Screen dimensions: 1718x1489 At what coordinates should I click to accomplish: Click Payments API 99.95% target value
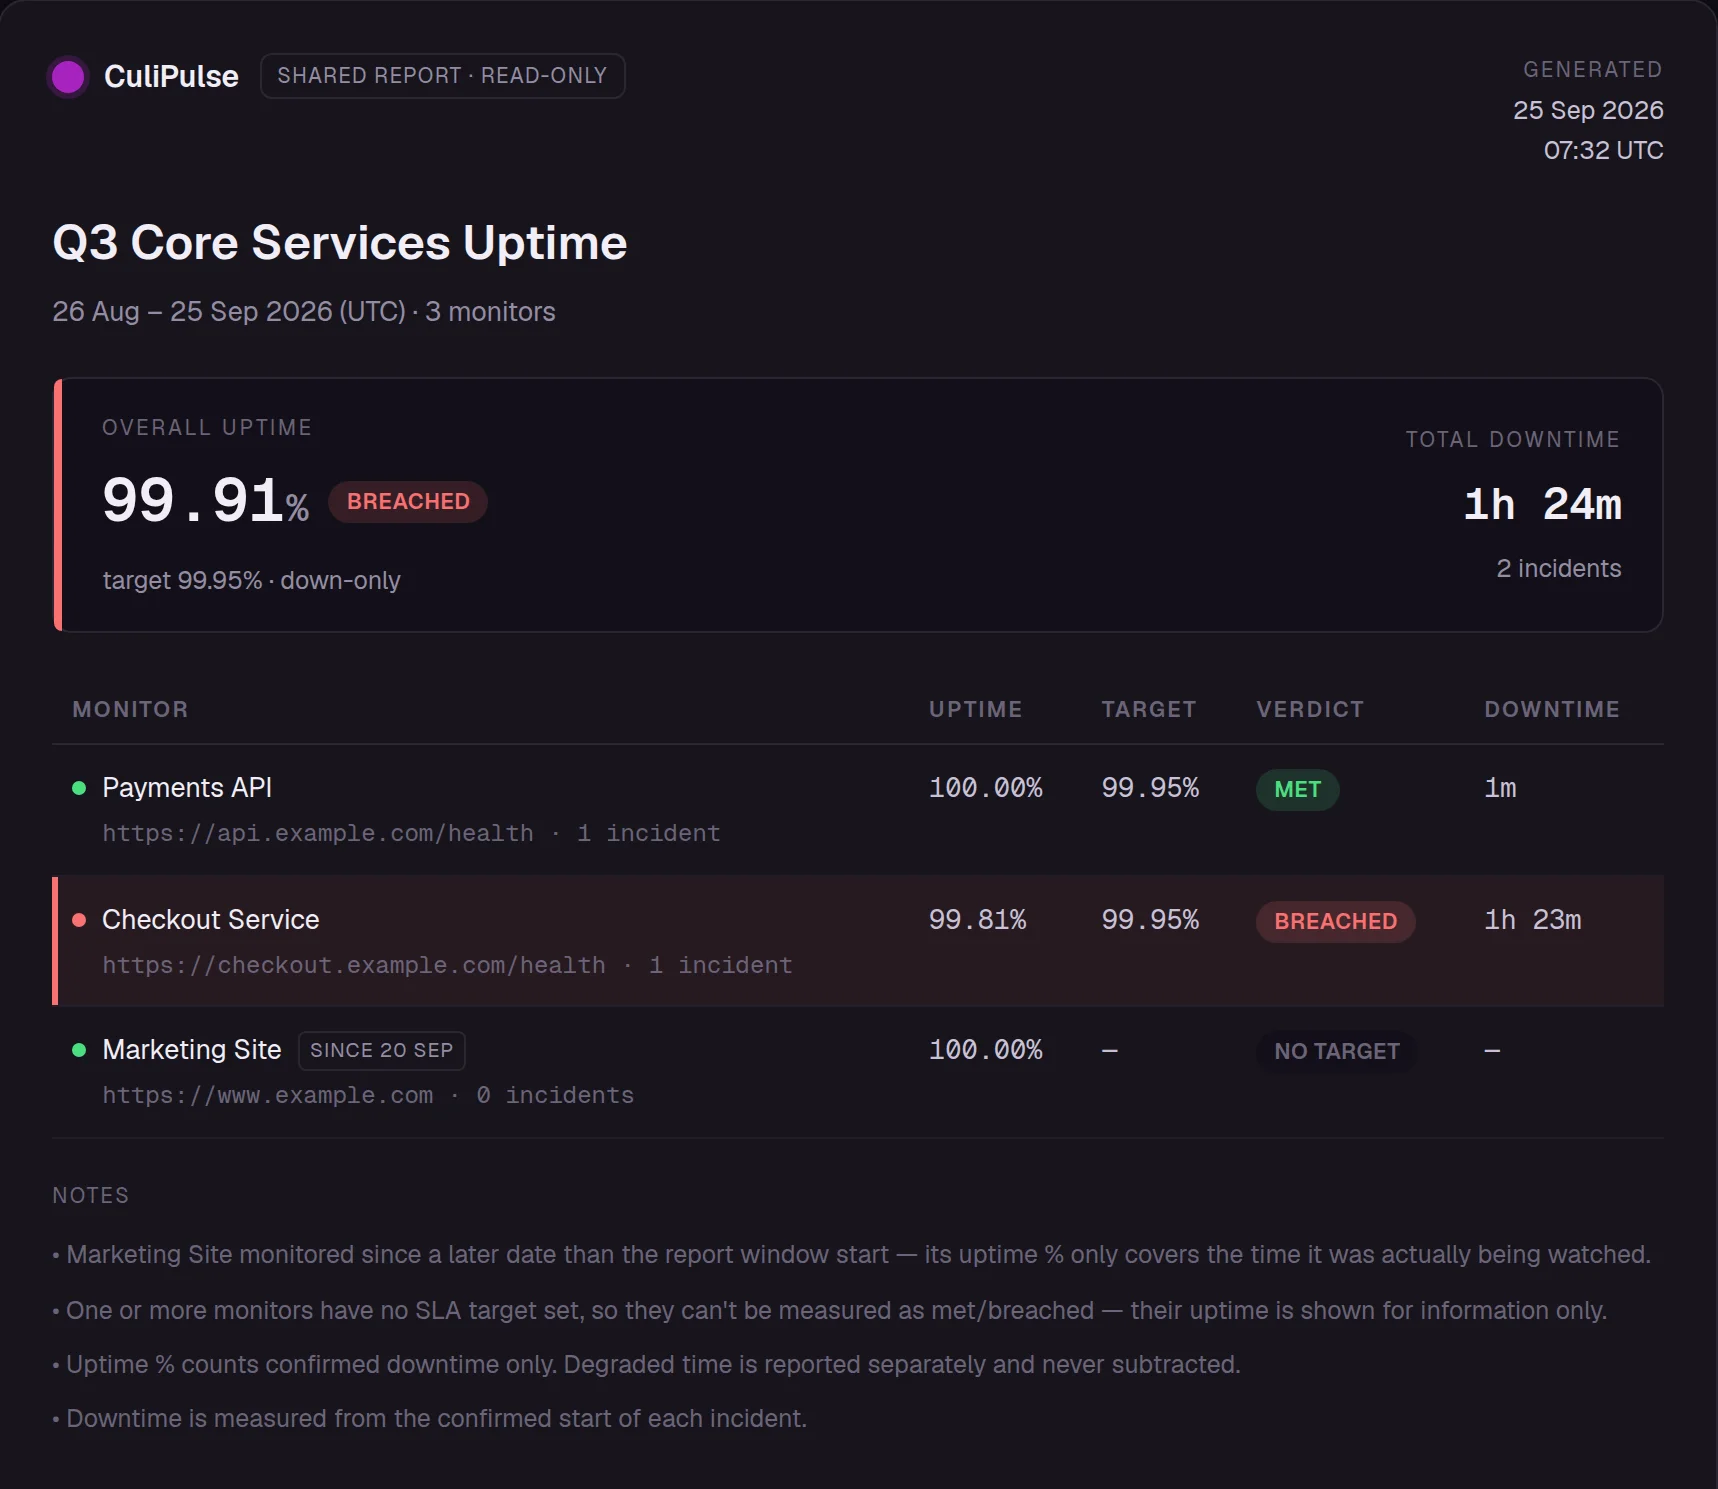1150,788
